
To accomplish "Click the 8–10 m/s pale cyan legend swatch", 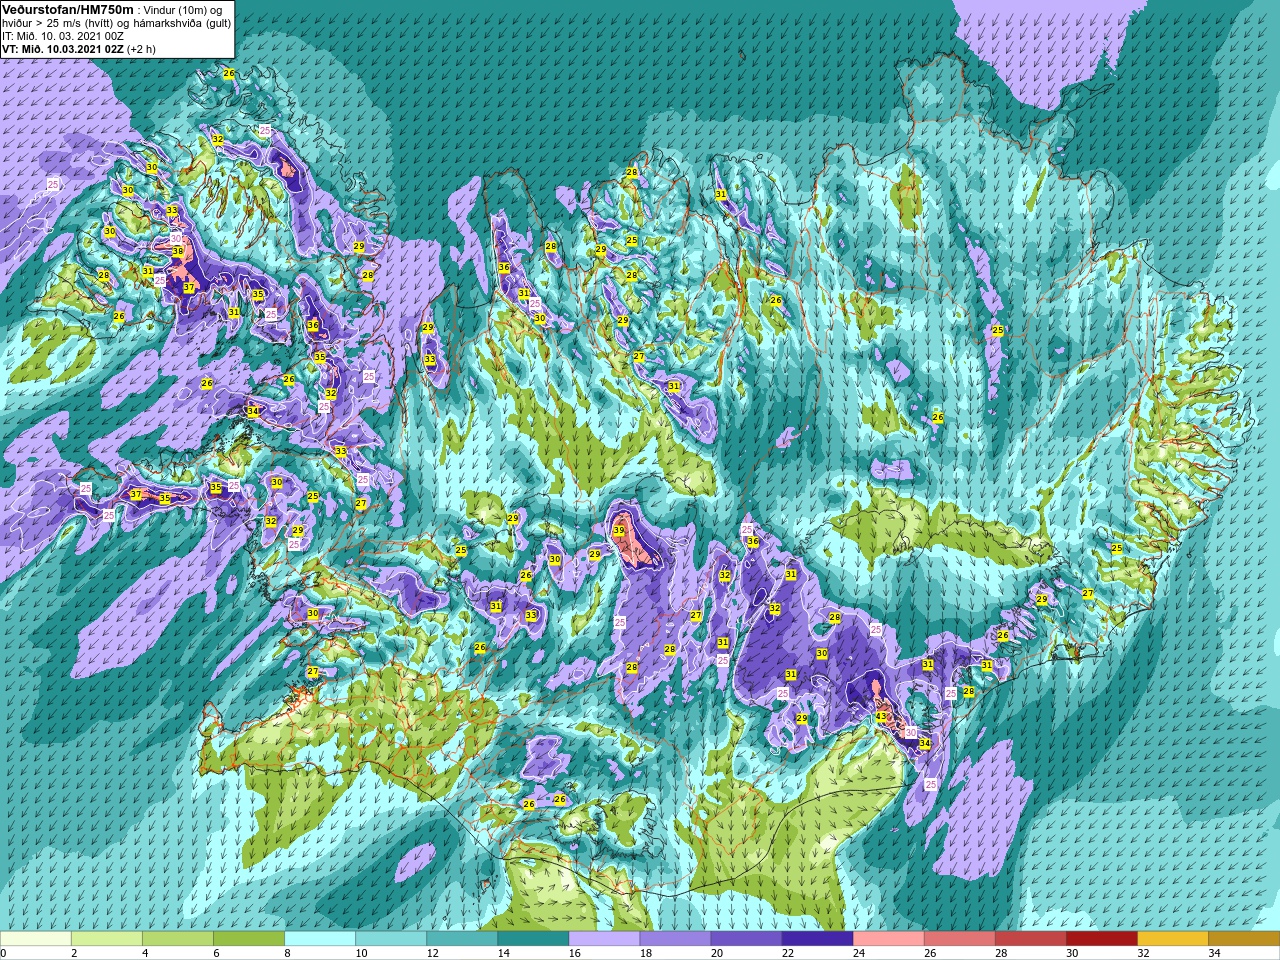I will click(x=320, y=939).
